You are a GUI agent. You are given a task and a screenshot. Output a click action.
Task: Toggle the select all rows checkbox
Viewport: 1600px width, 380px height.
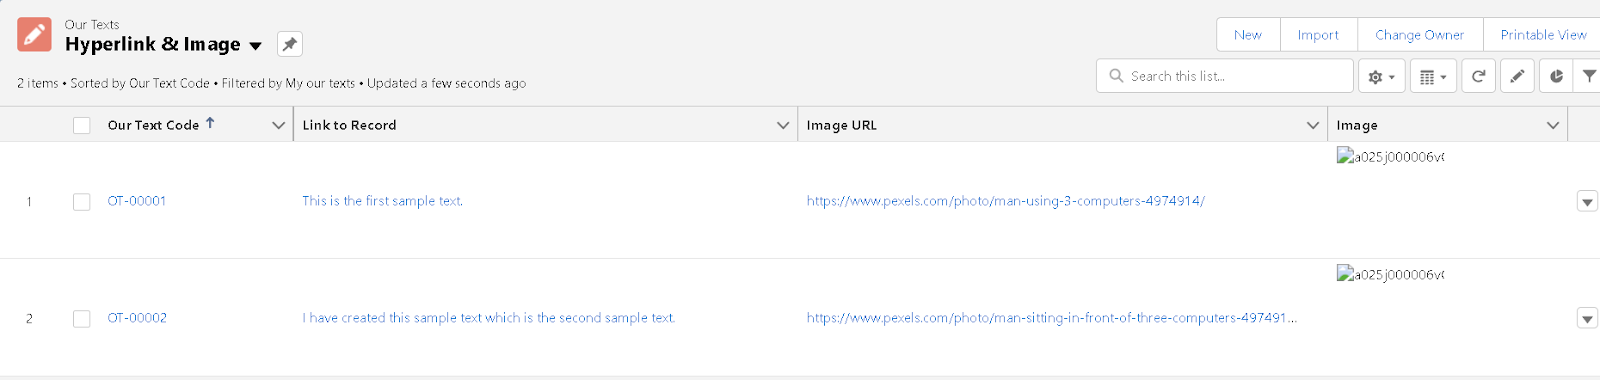(82, 125)
